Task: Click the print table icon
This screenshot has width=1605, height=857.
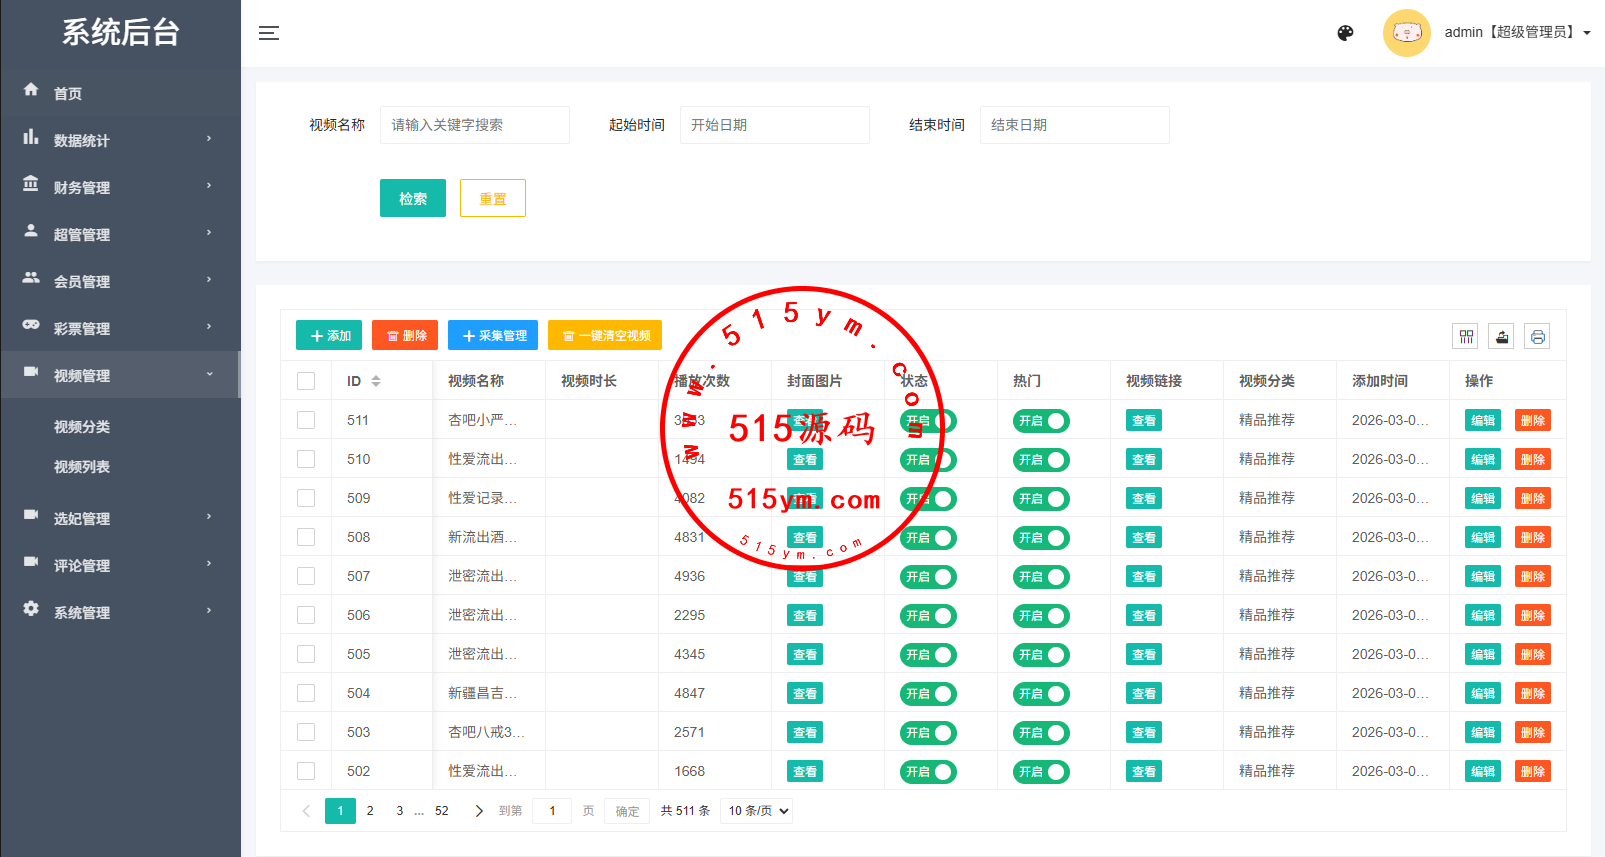Action: click(x=1537, y=337)
